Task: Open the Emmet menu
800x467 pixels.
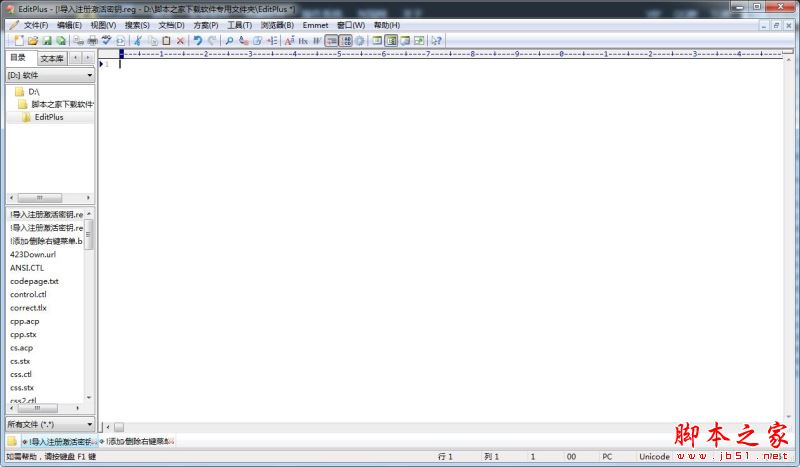Action: [x=315, y=25]
